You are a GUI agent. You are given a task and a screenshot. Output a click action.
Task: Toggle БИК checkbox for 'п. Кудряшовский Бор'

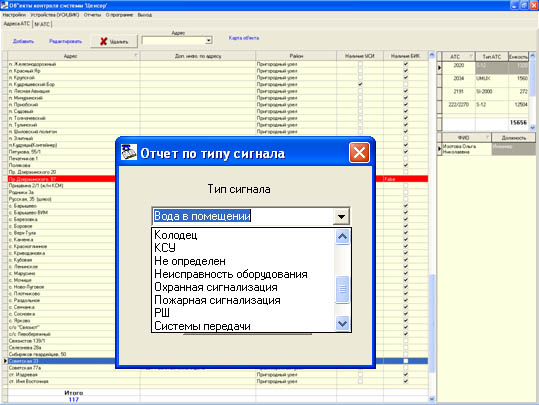click(x=406, y=84)
